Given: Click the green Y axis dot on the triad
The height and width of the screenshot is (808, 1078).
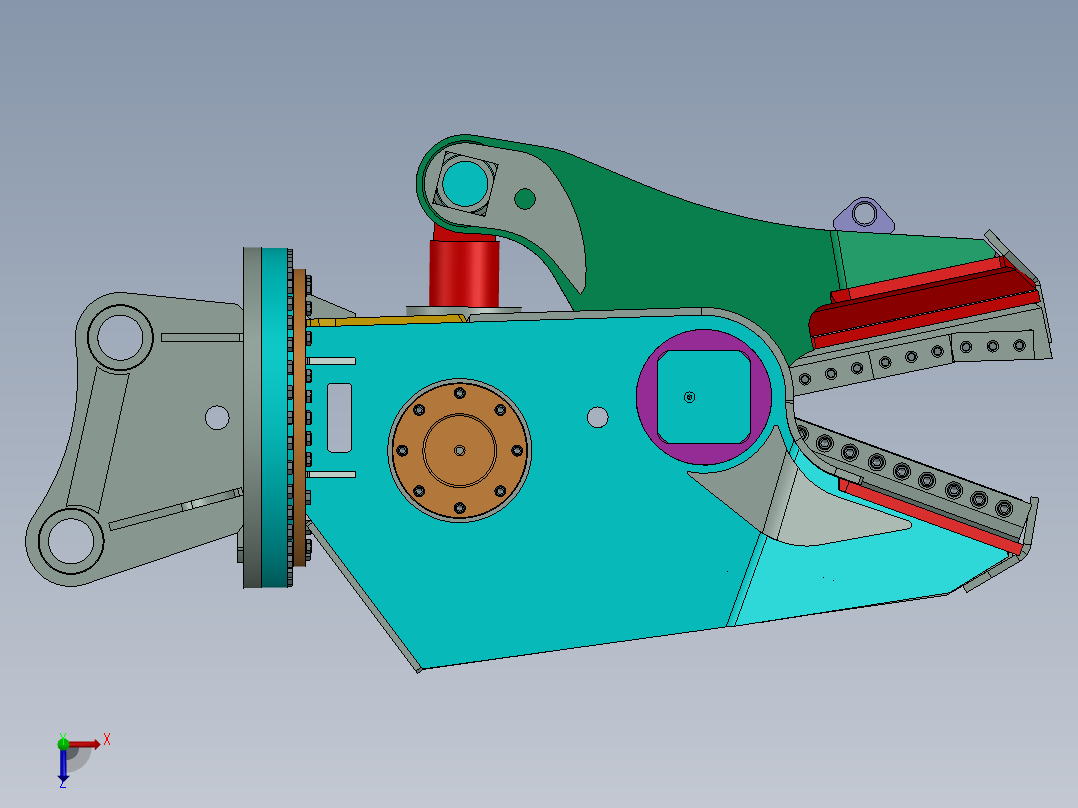Looking at the screenshot, I should tap(63, 743).
